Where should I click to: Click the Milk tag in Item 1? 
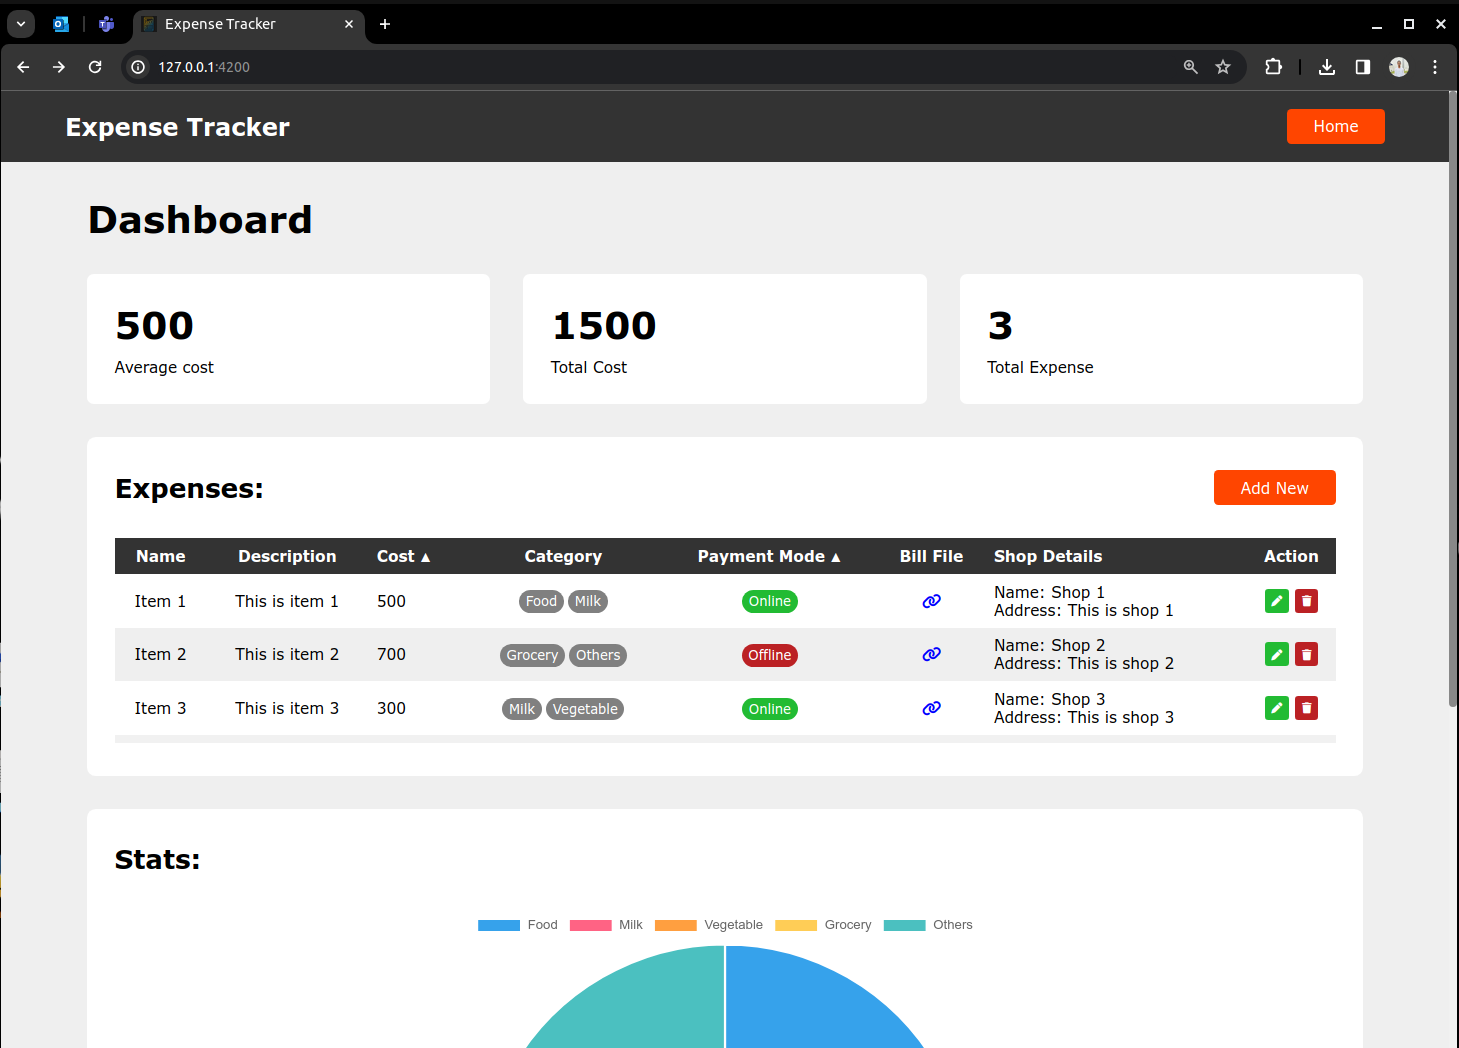pos(588,601)
